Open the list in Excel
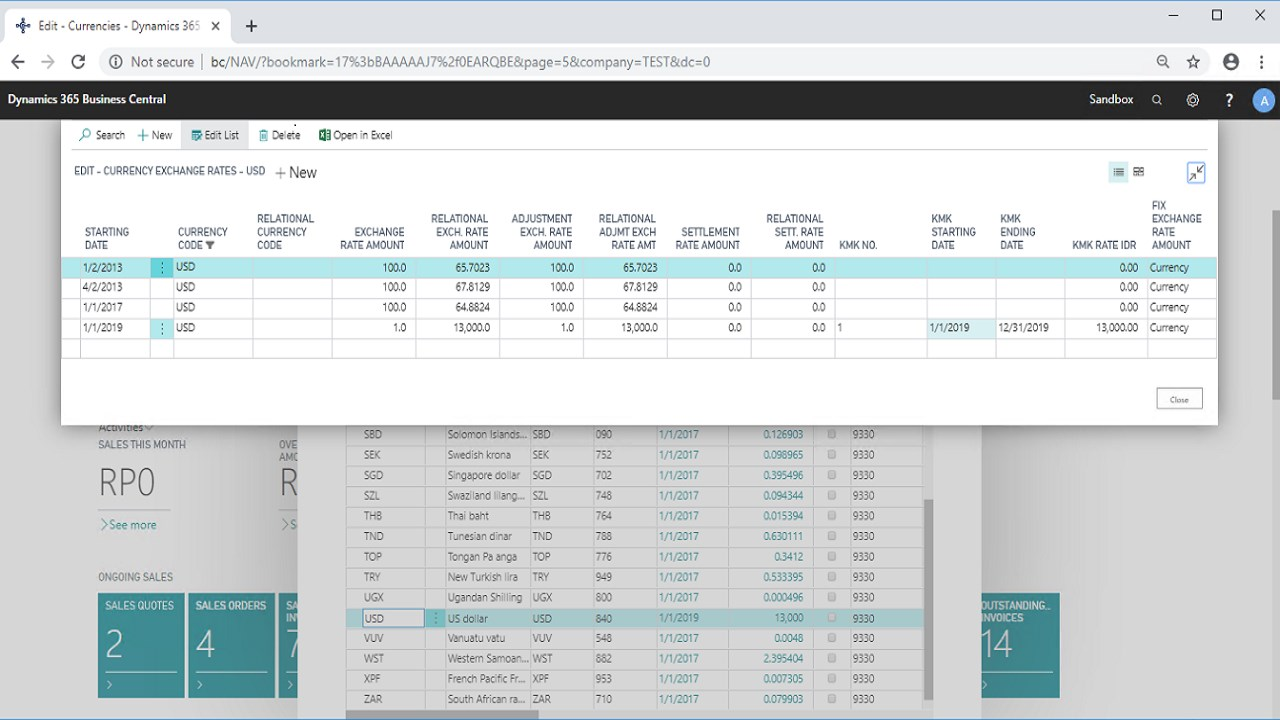This screenshot has height=720, width=1280. 355,135
